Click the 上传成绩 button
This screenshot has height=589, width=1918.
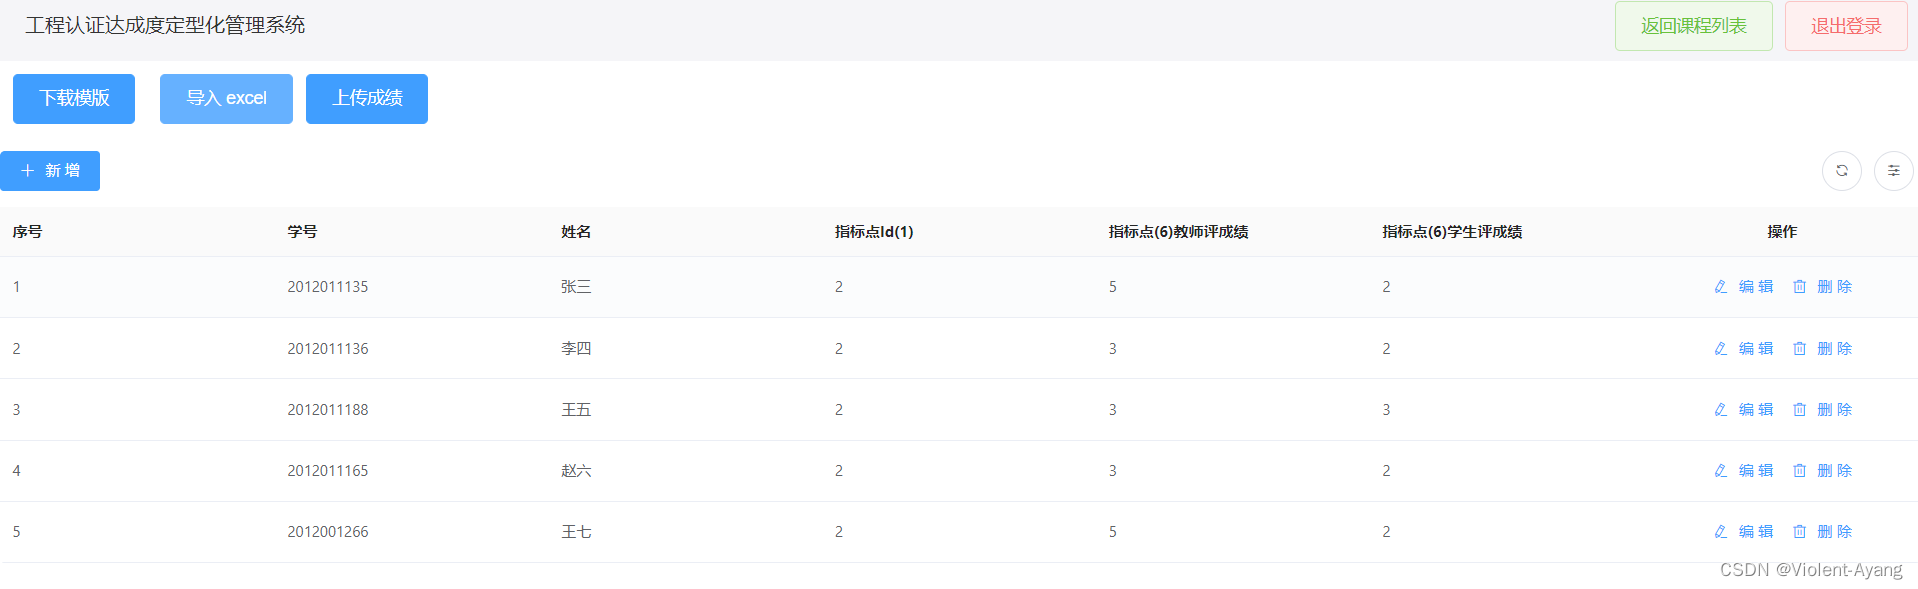(367, 99)
